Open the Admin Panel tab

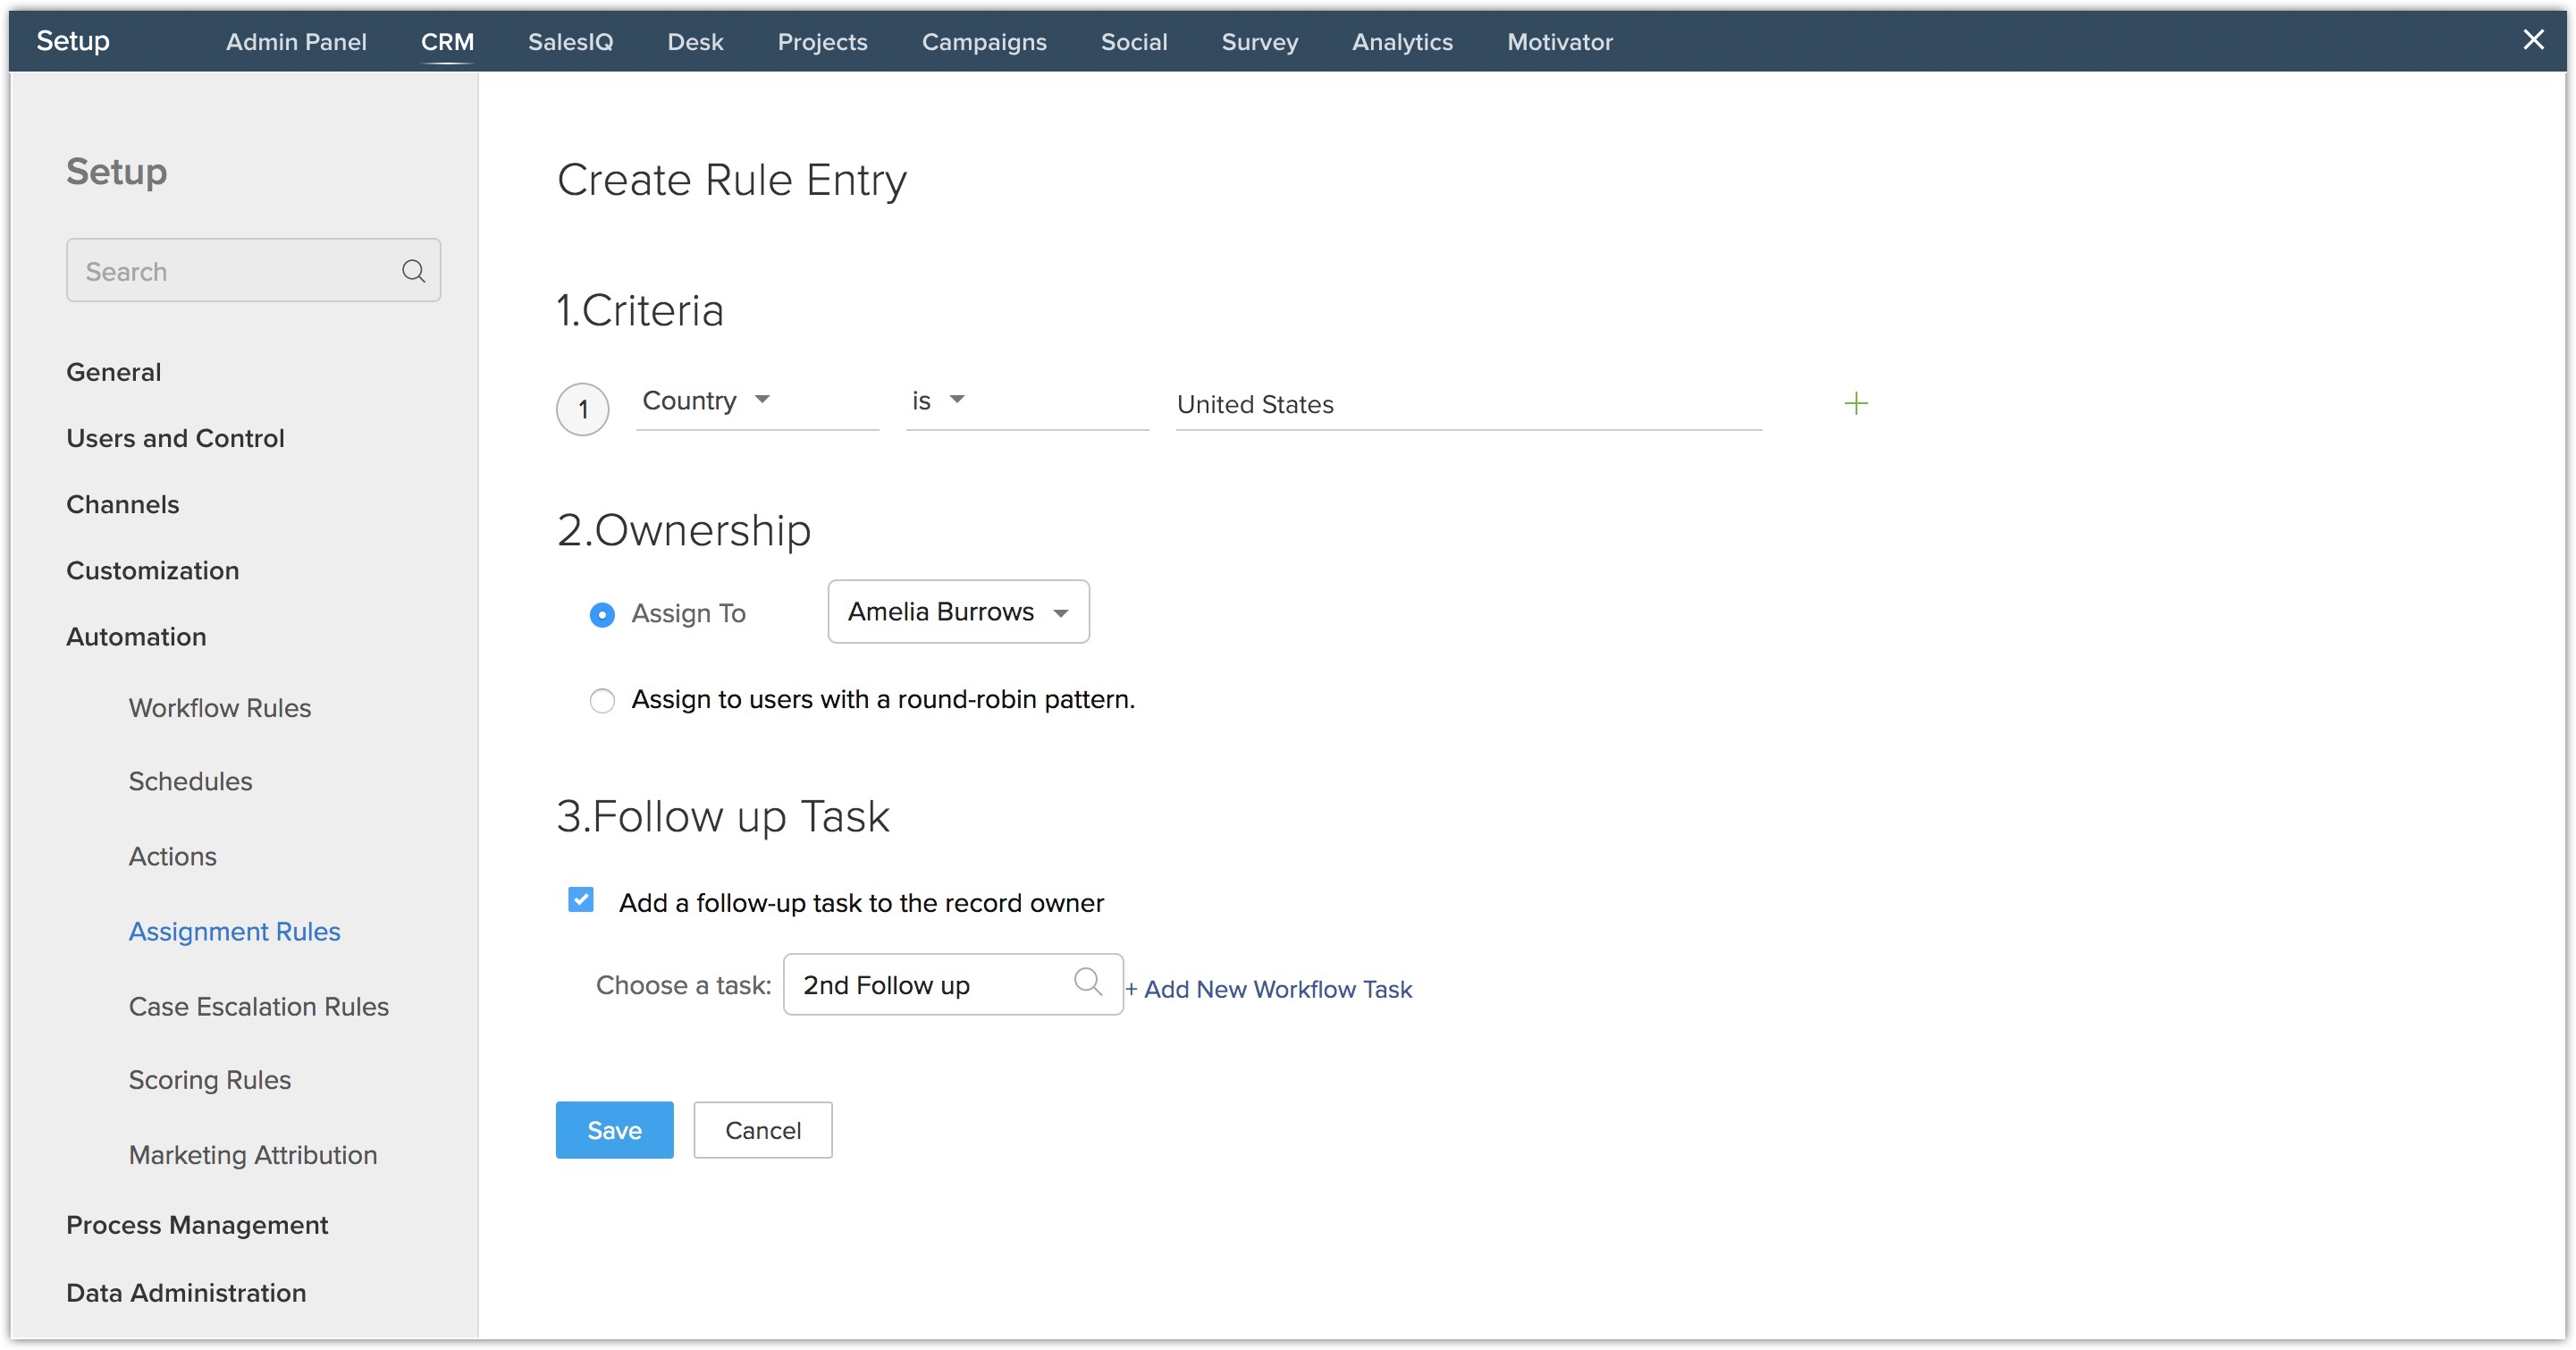296,42
